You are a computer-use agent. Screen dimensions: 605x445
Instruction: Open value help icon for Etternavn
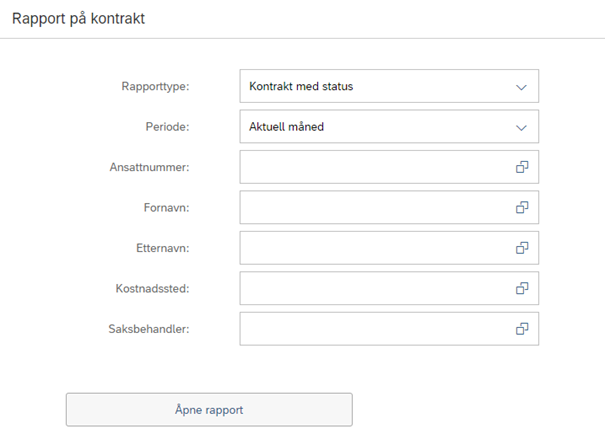pyautogui.click(x=522, y=248)
